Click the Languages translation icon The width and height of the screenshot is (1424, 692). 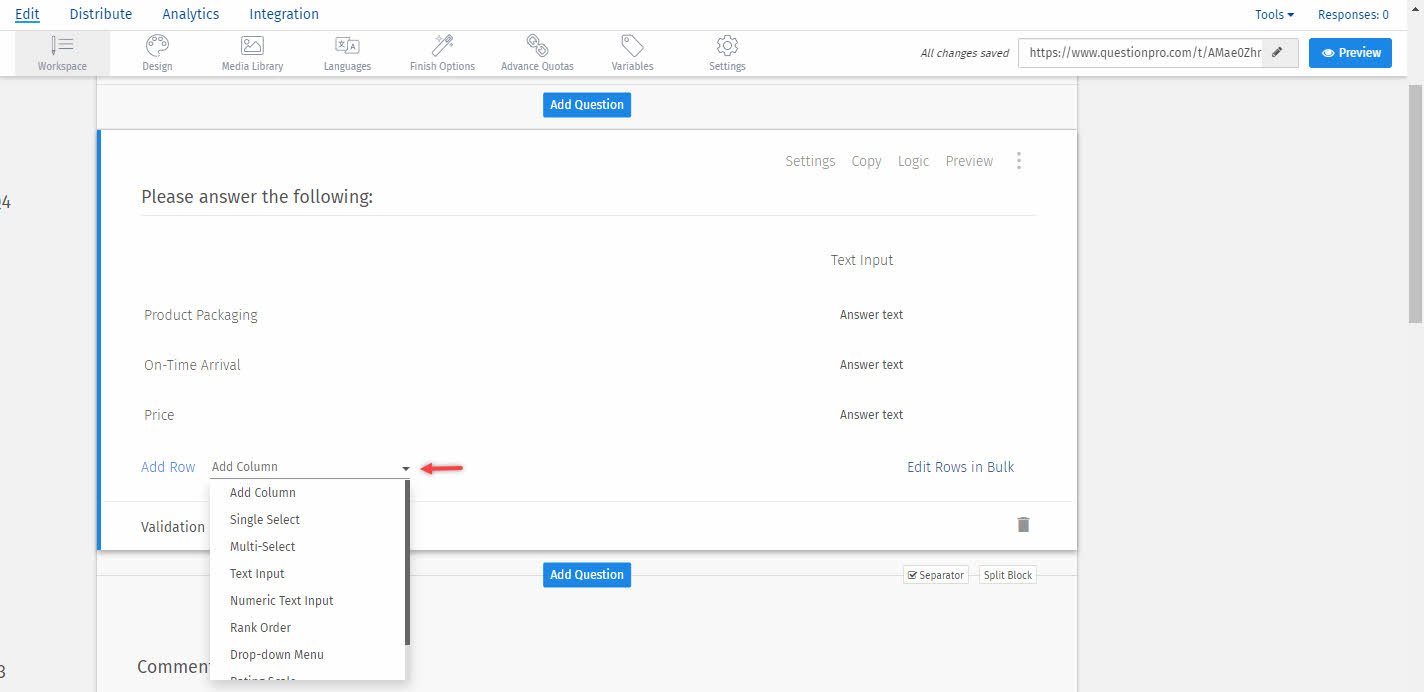coord(347,46)
